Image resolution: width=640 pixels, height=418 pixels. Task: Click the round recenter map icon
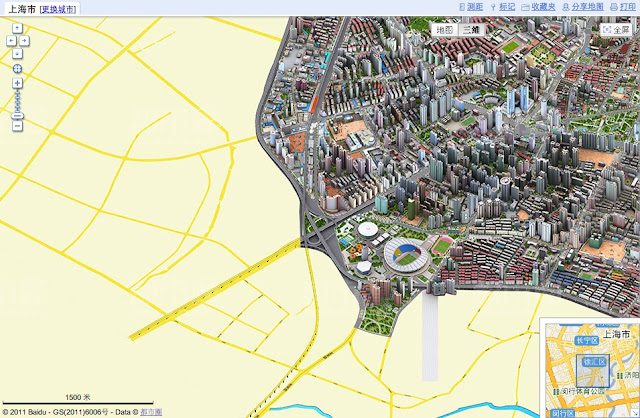[x=17, y=68]
